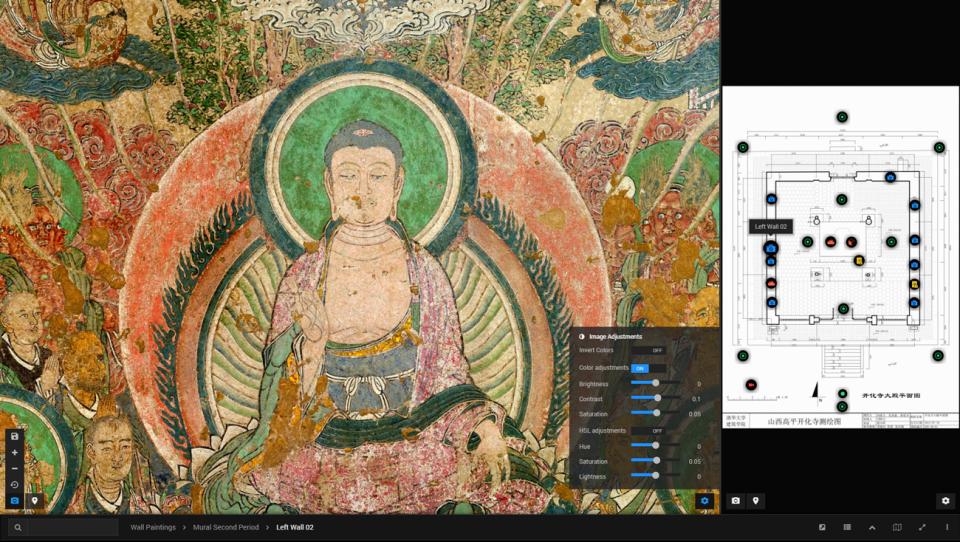Adjust the Hue slider
Viewport: 960px width, 542px height.
coord(655,445)
